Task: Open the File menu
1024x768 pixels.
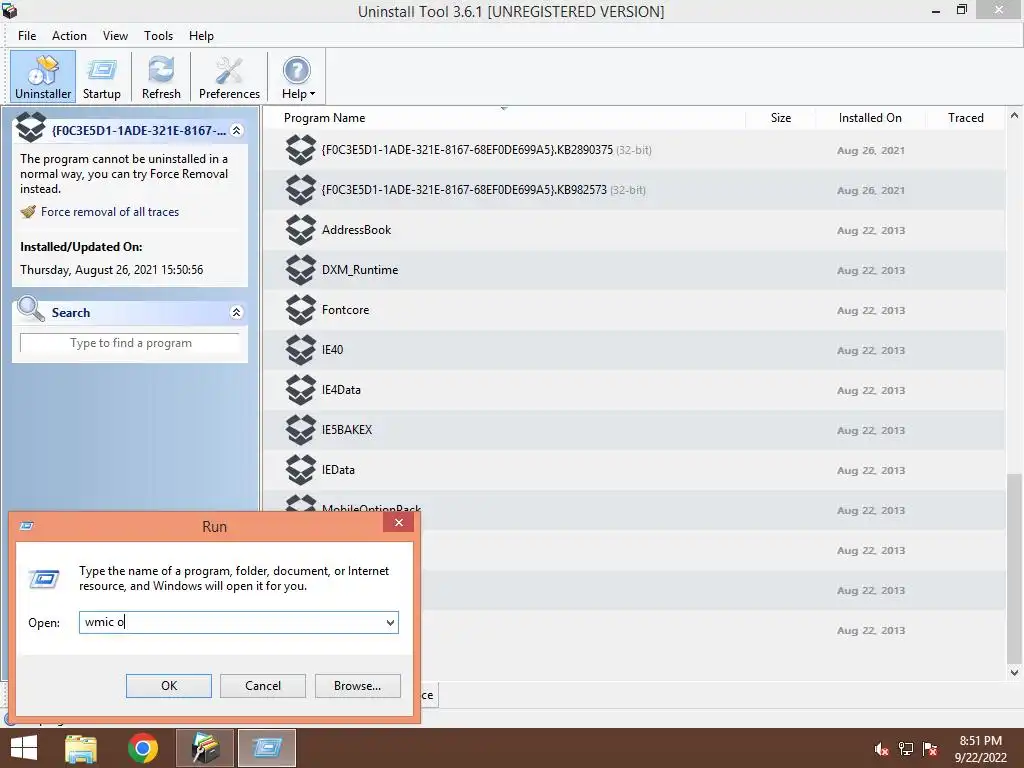Action: (27, 36)
